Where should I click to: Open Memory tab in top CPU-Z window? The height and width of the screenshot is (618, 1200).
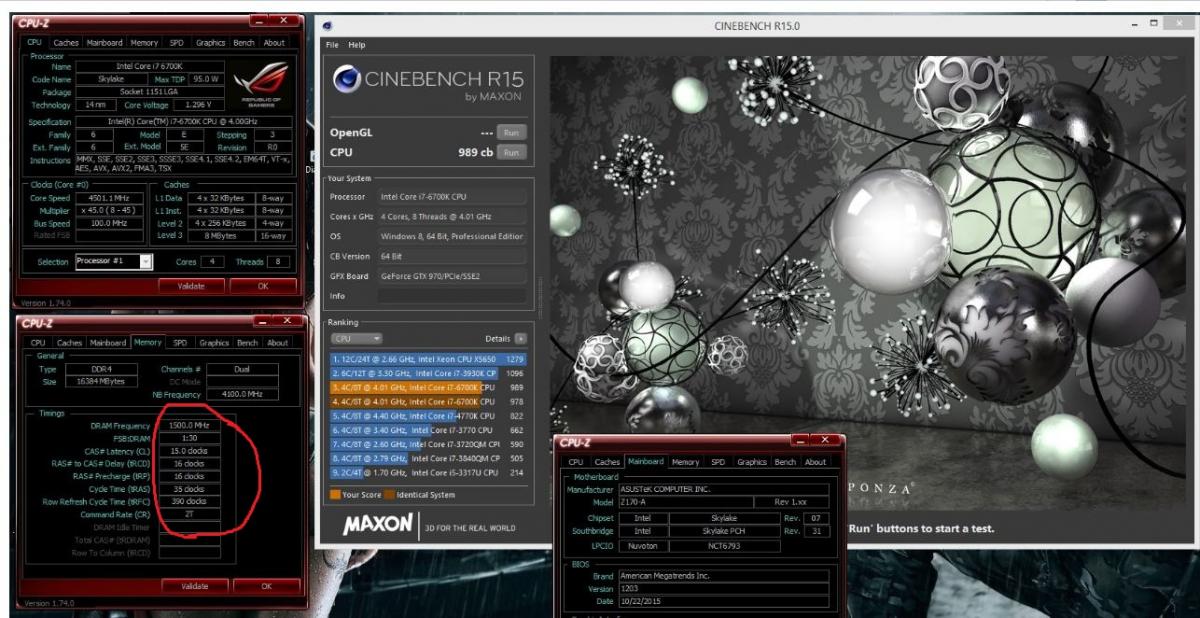pos(144,43)
